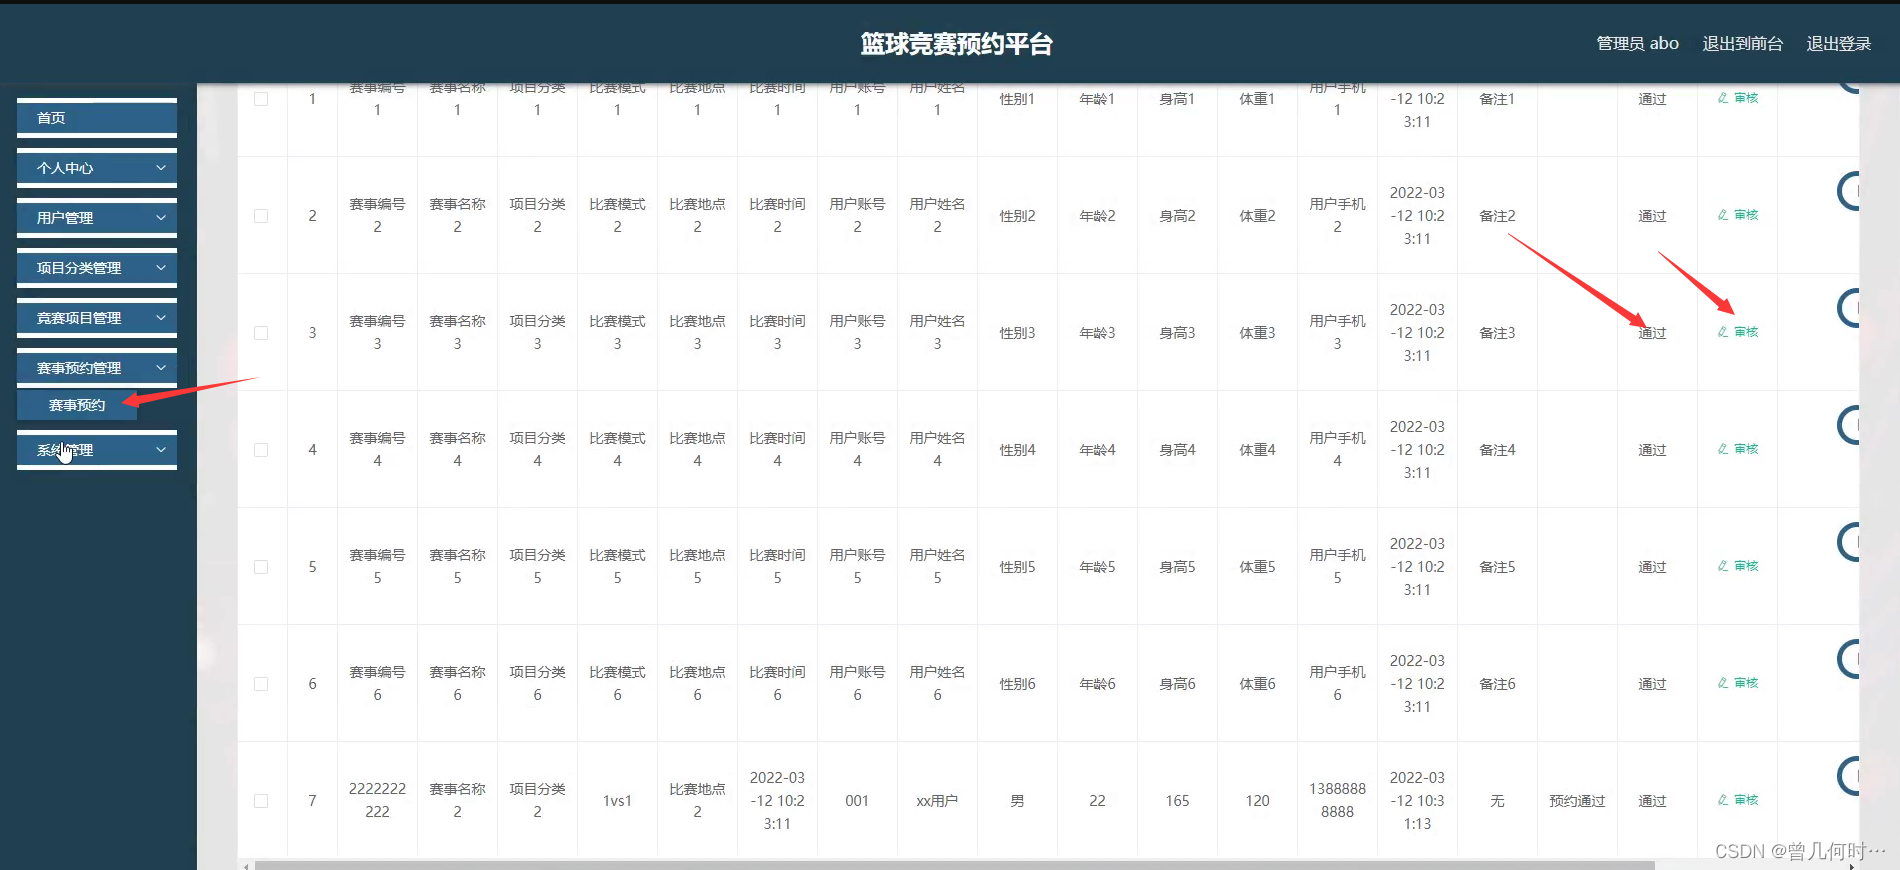The image size is (1900, 870).
Task: Click the 通过 status in row 3
Action: (1652, 333)
